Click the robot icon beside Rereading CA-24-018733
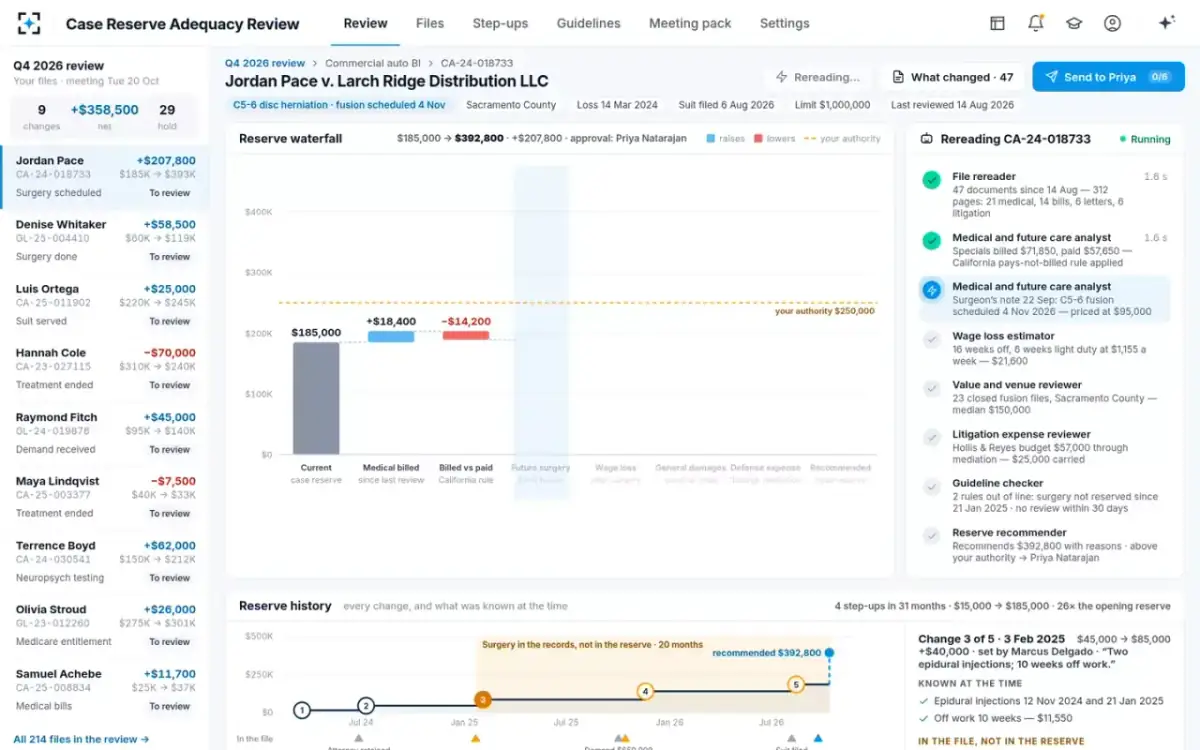The image size is (1200, 750). [926, 139]
